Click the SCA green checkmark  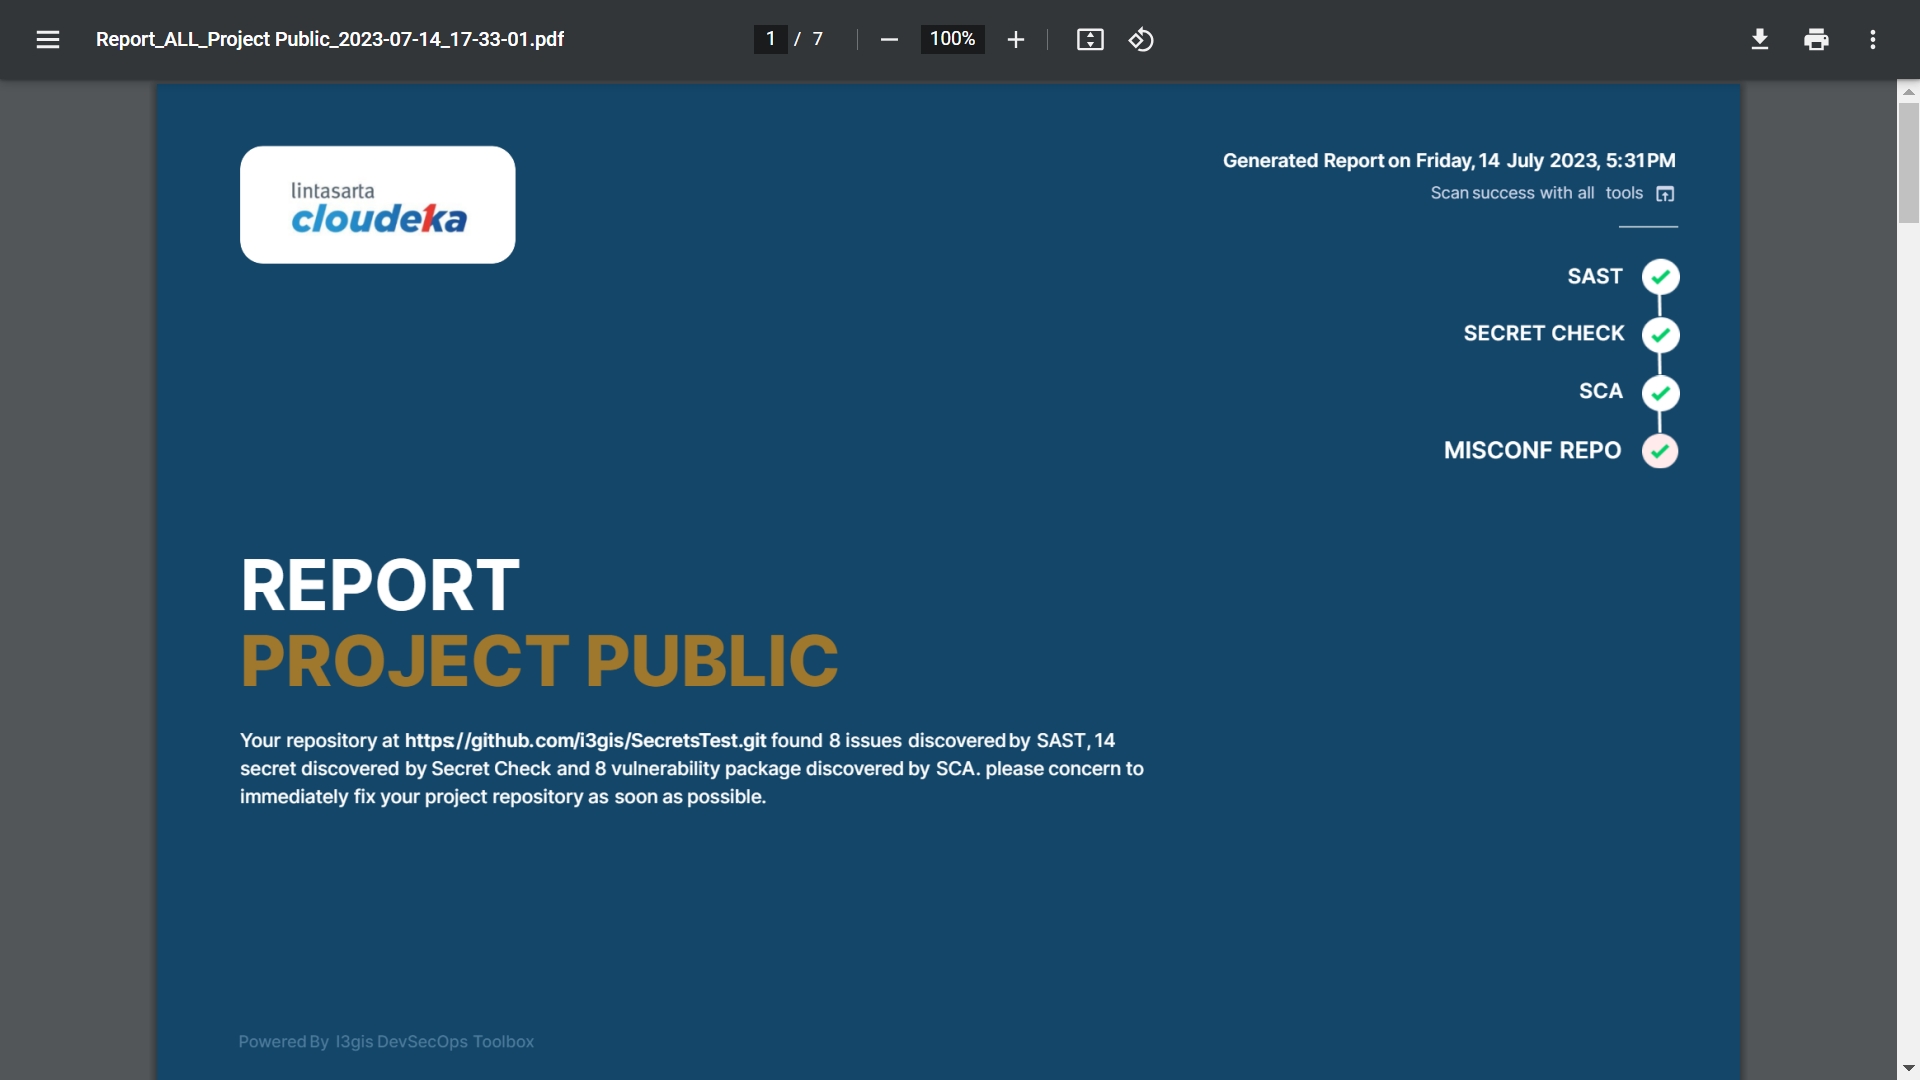[1660, 392]
